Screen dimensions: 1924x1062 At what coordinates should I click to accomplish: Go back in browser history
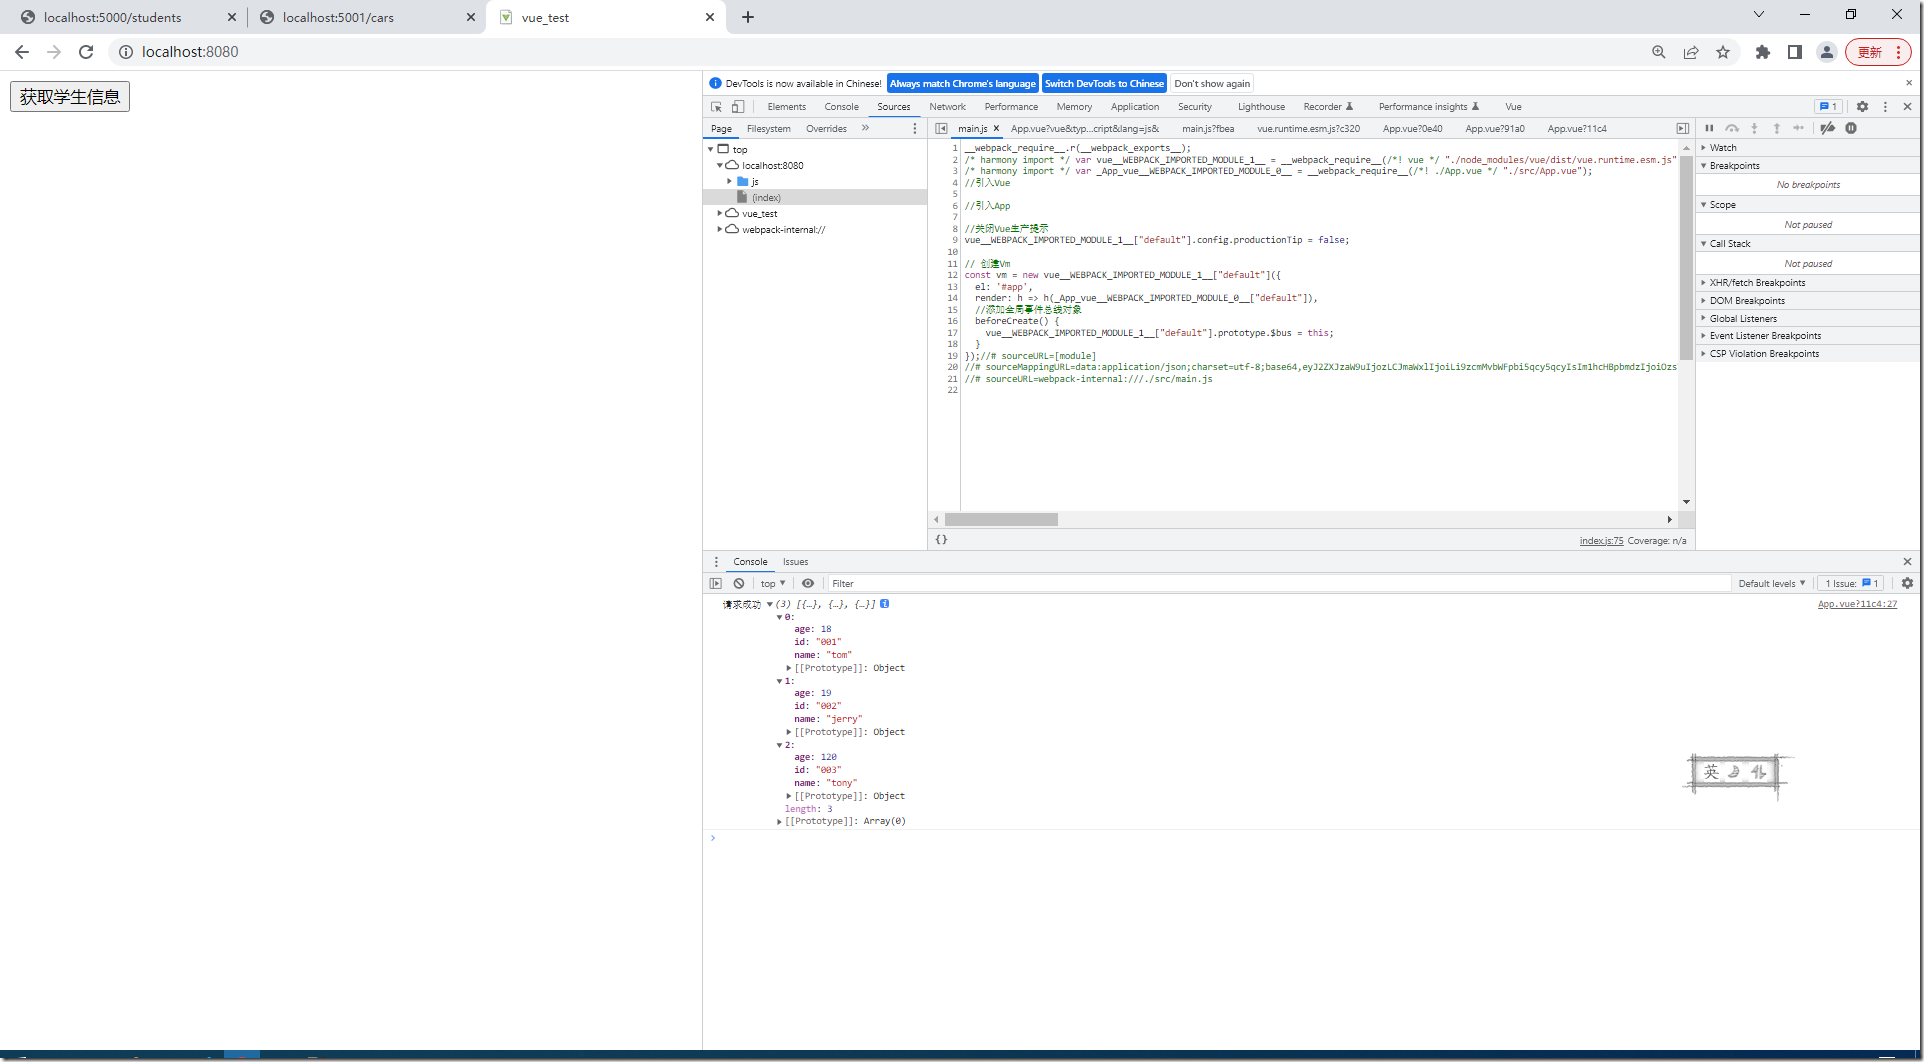(22, 52)
